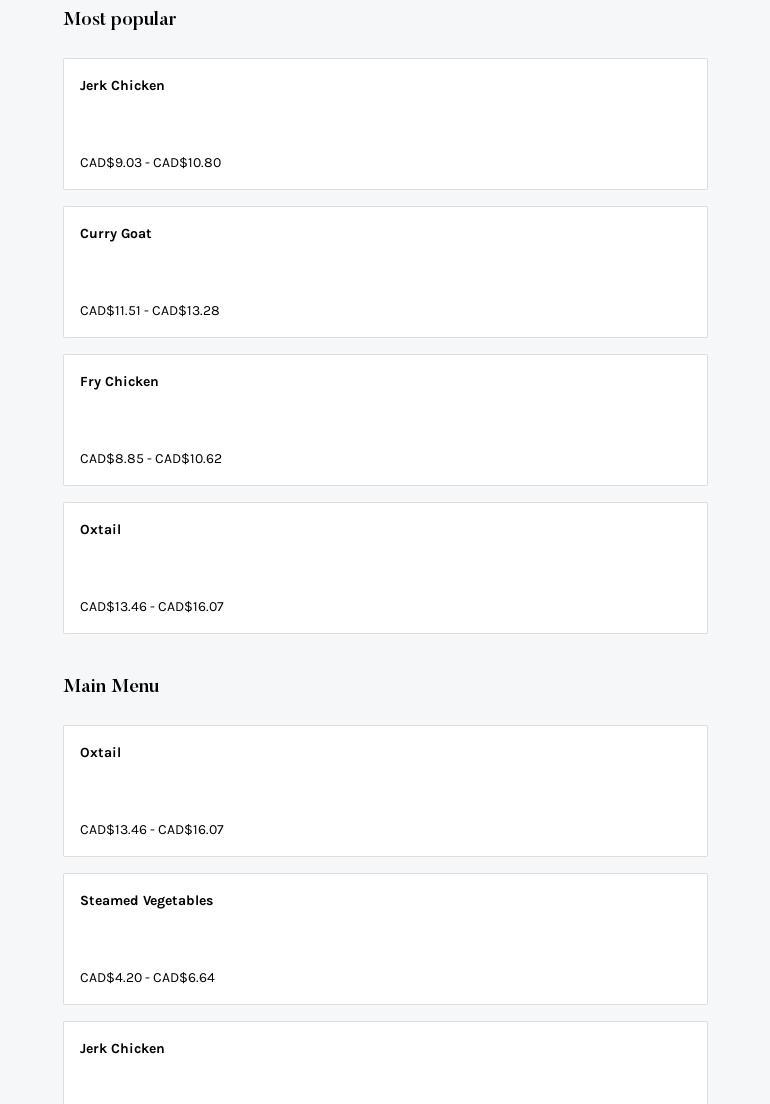Click the Main Menu section heading
The width and height of the screenshot is (770, 1104).
click(x=111, y=687)
